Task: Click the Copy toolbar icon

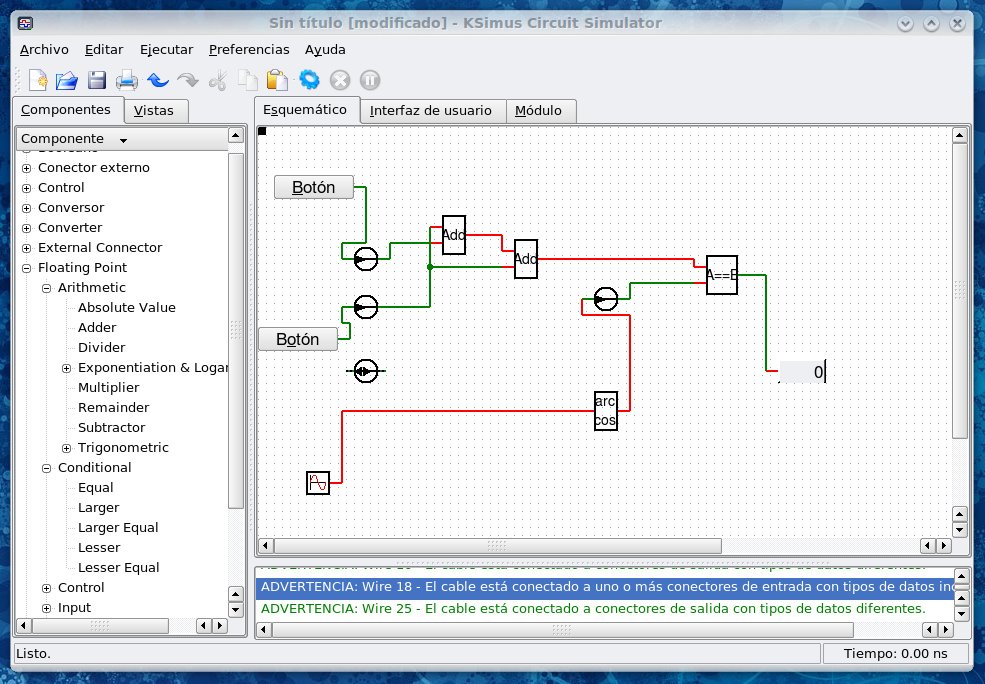Action: tap(248, 80)
